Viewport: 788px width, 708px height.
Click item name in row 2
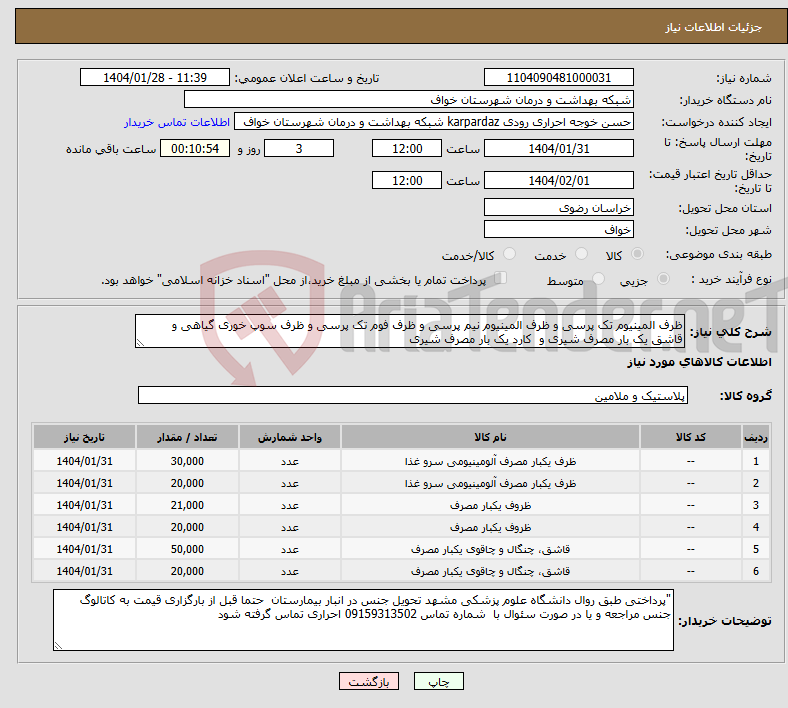tap(490, 483)
